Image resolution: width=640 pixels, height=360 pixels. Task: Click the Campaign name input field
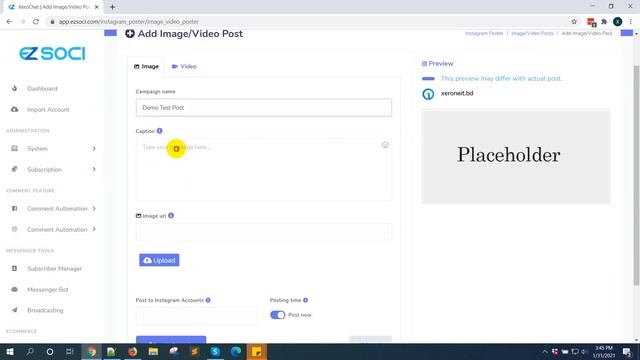[x=264, y=107]
